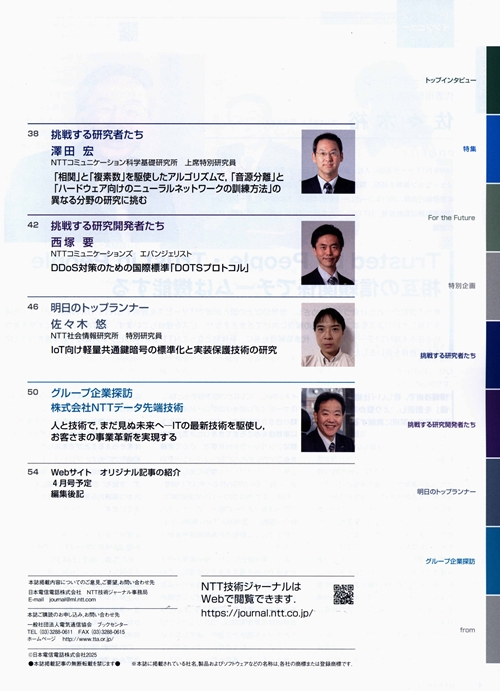Select the 澤田 宏 portrait photo
Image resolution: width=500 pixels, height=691 pixels.
(x=328, y=161)
